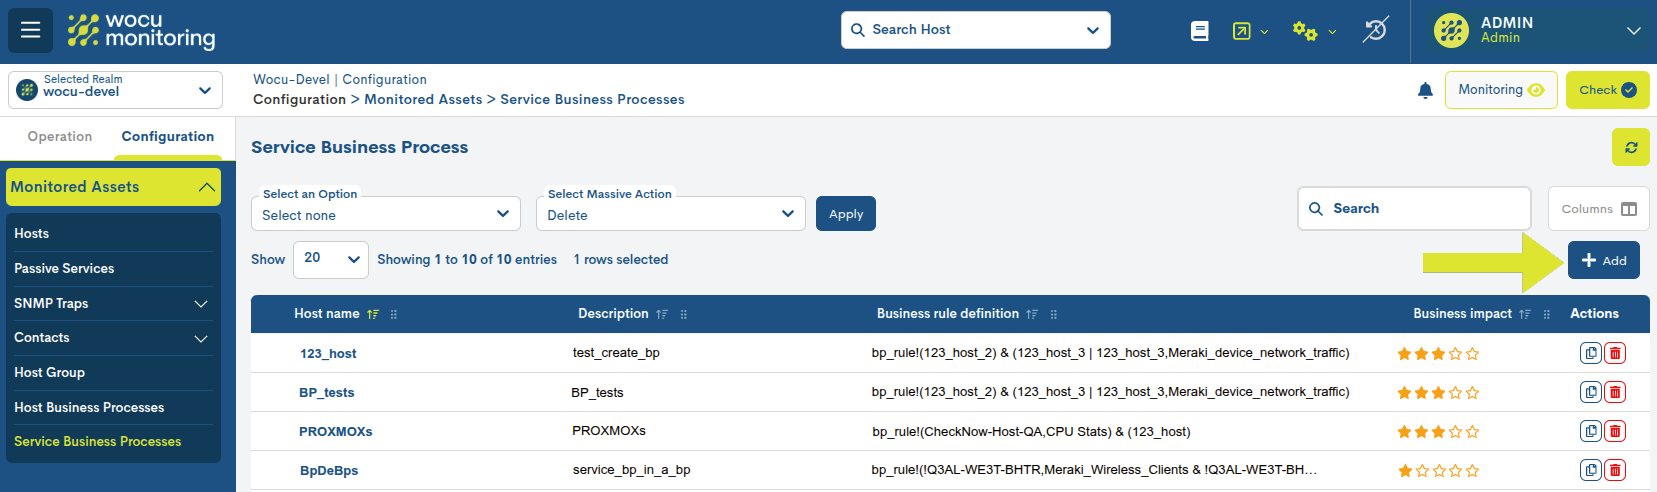1657x492 pixels.
Task: Duplicate the PROXMOXs row
Action: point(1591,431)
